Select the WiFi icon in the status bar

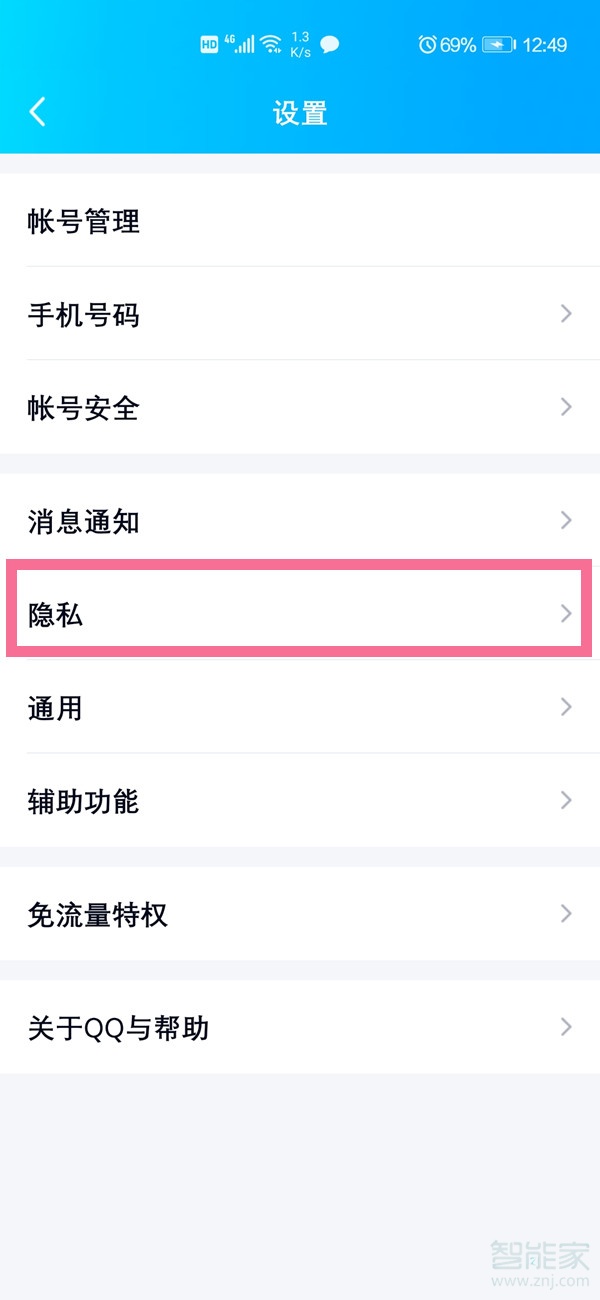(271, 44)
